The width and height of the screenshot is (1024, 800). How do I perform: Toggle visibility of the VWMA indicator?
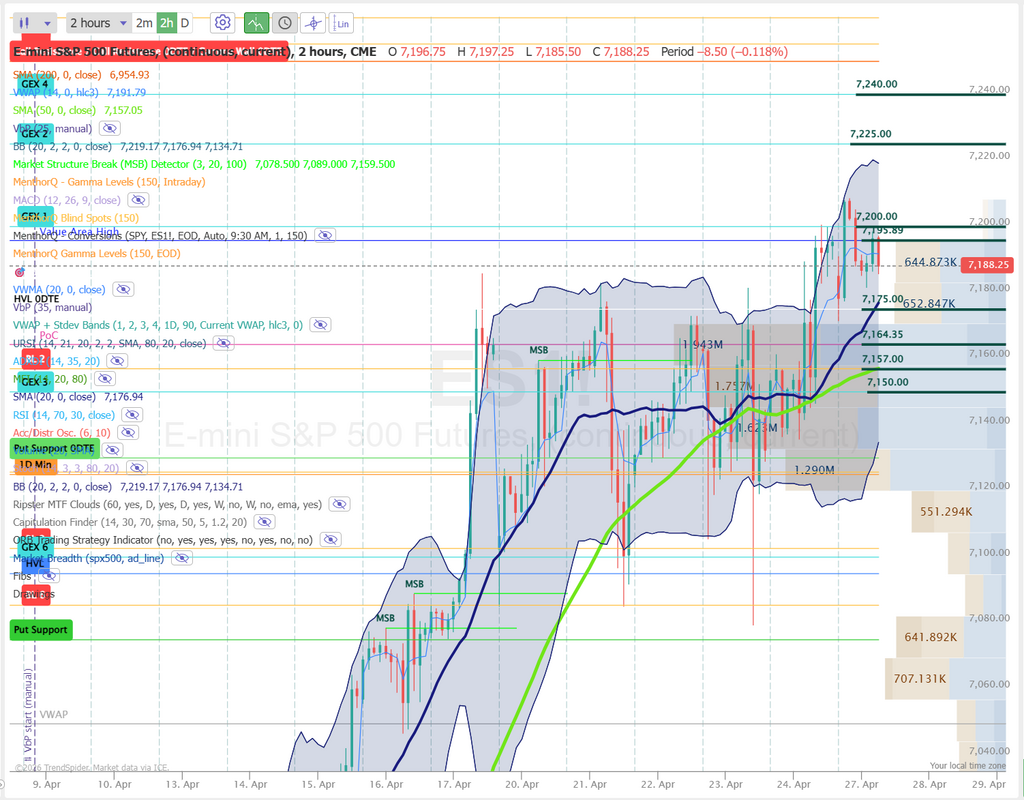click(122, 289)
